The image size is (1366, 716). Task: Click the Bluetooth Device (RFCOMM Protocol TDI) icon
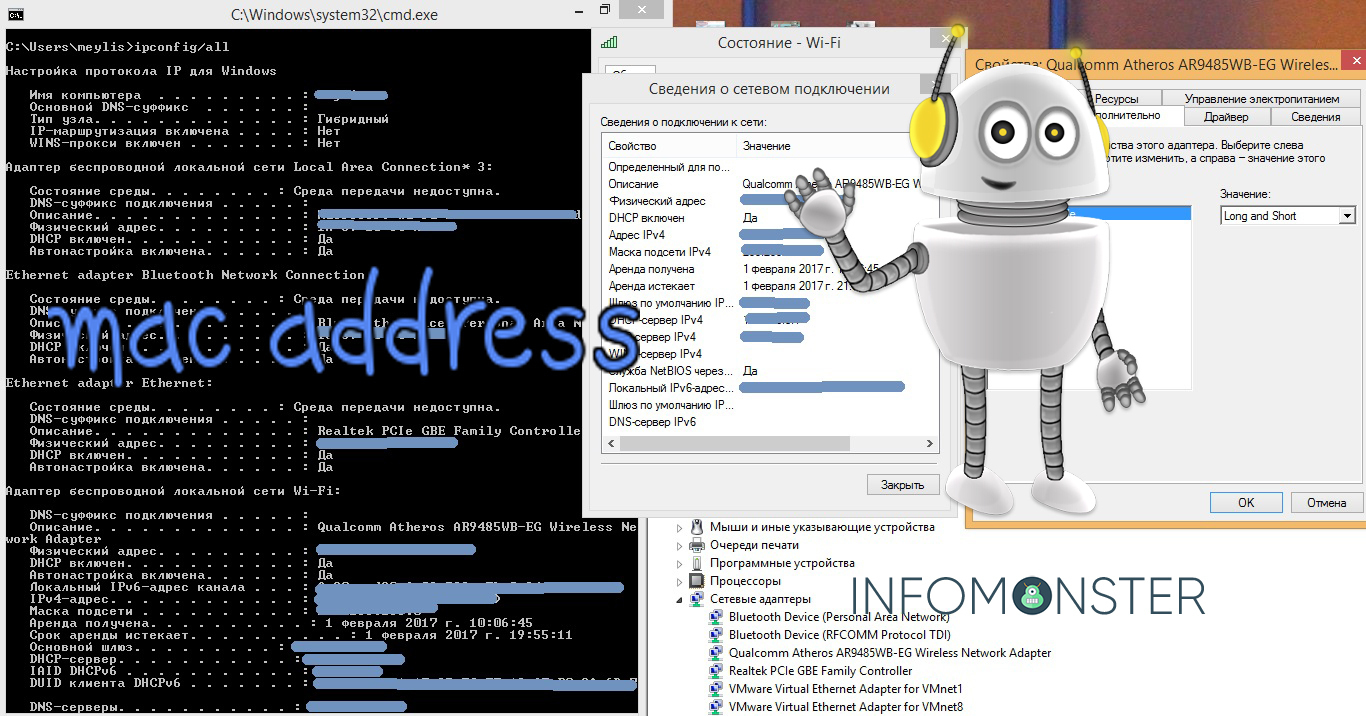click(x=716, y=635)
